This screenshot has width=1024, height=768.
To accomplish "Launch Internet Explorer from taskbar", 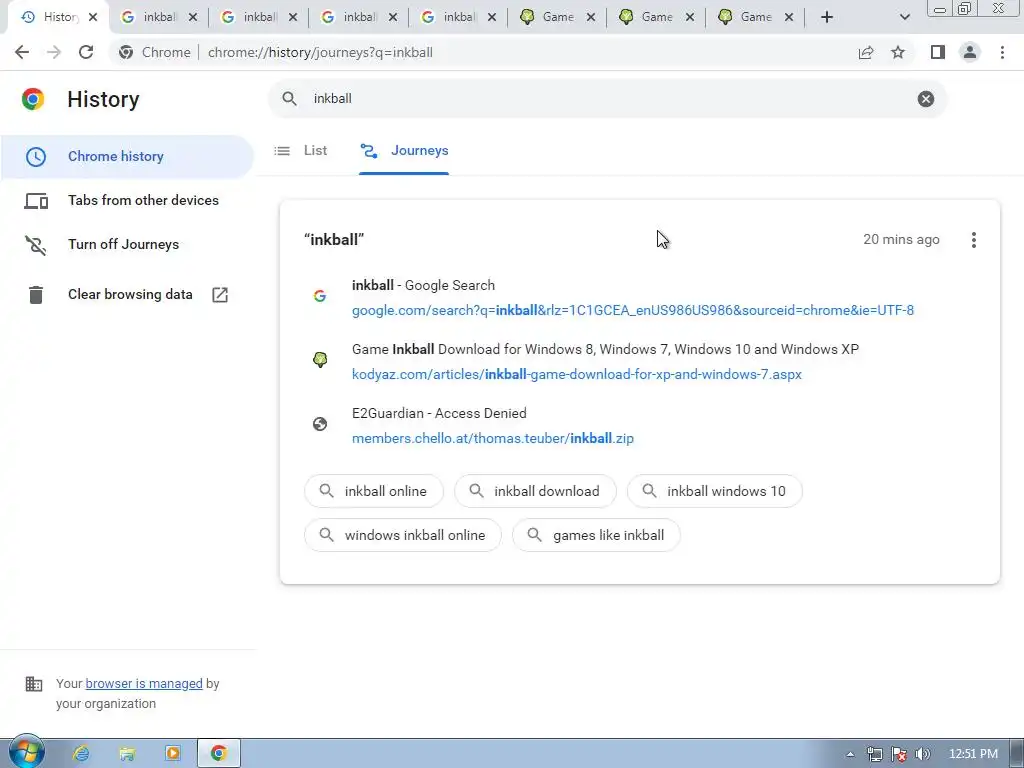I will click(x=81, y=754).
